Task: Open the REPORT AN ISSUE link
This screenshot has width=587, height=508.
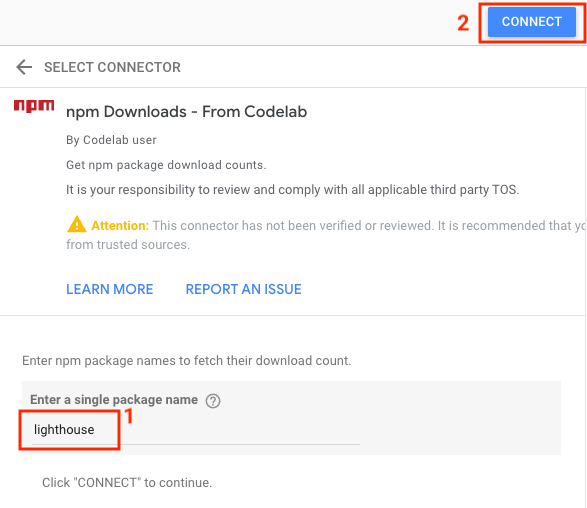Action: pos(243,289)
